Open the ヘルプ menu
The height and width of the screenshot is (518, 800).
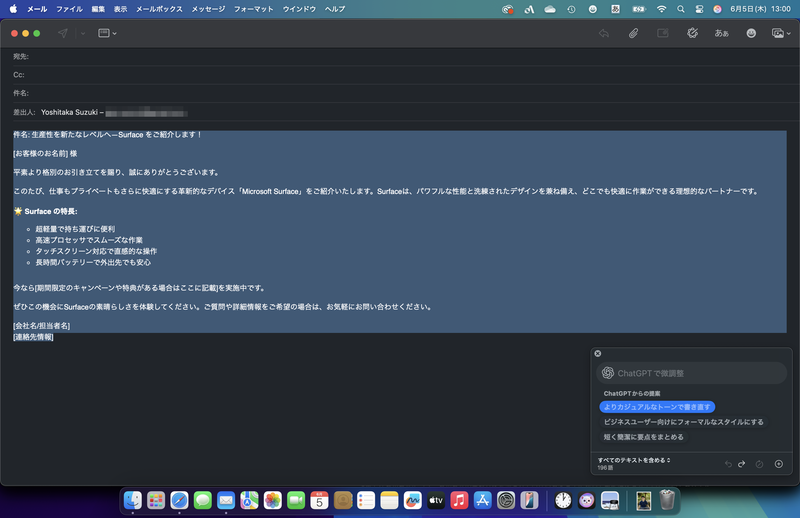point(335,9)
